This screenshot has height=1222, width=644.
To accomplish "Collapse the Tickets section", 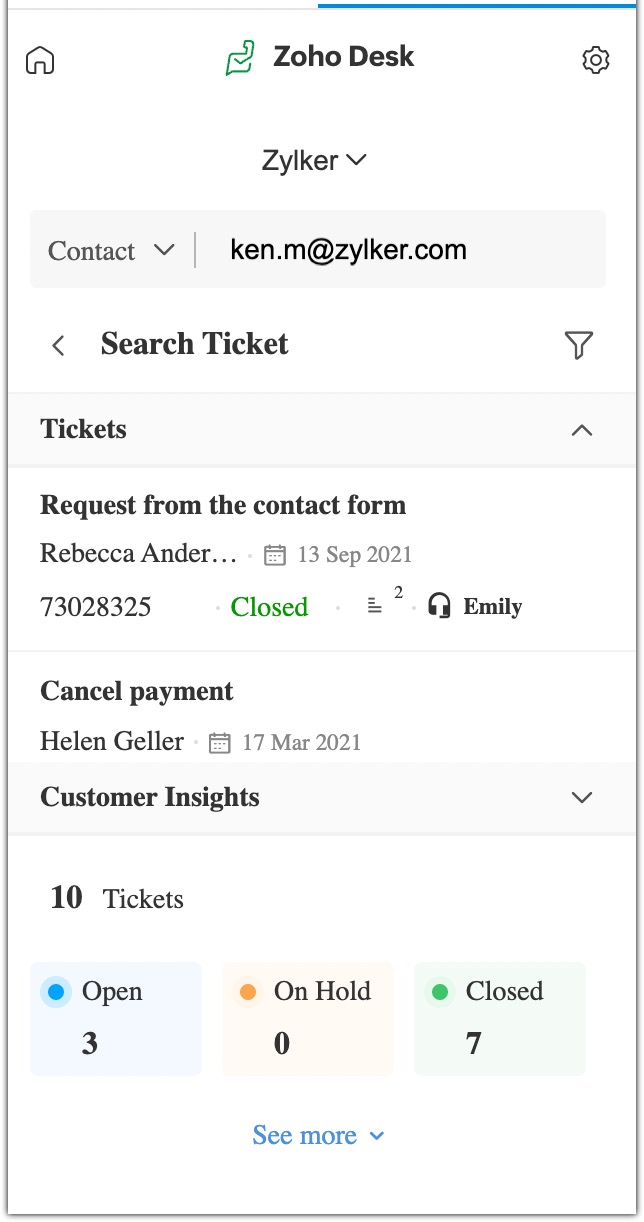I will click(581, 430).
